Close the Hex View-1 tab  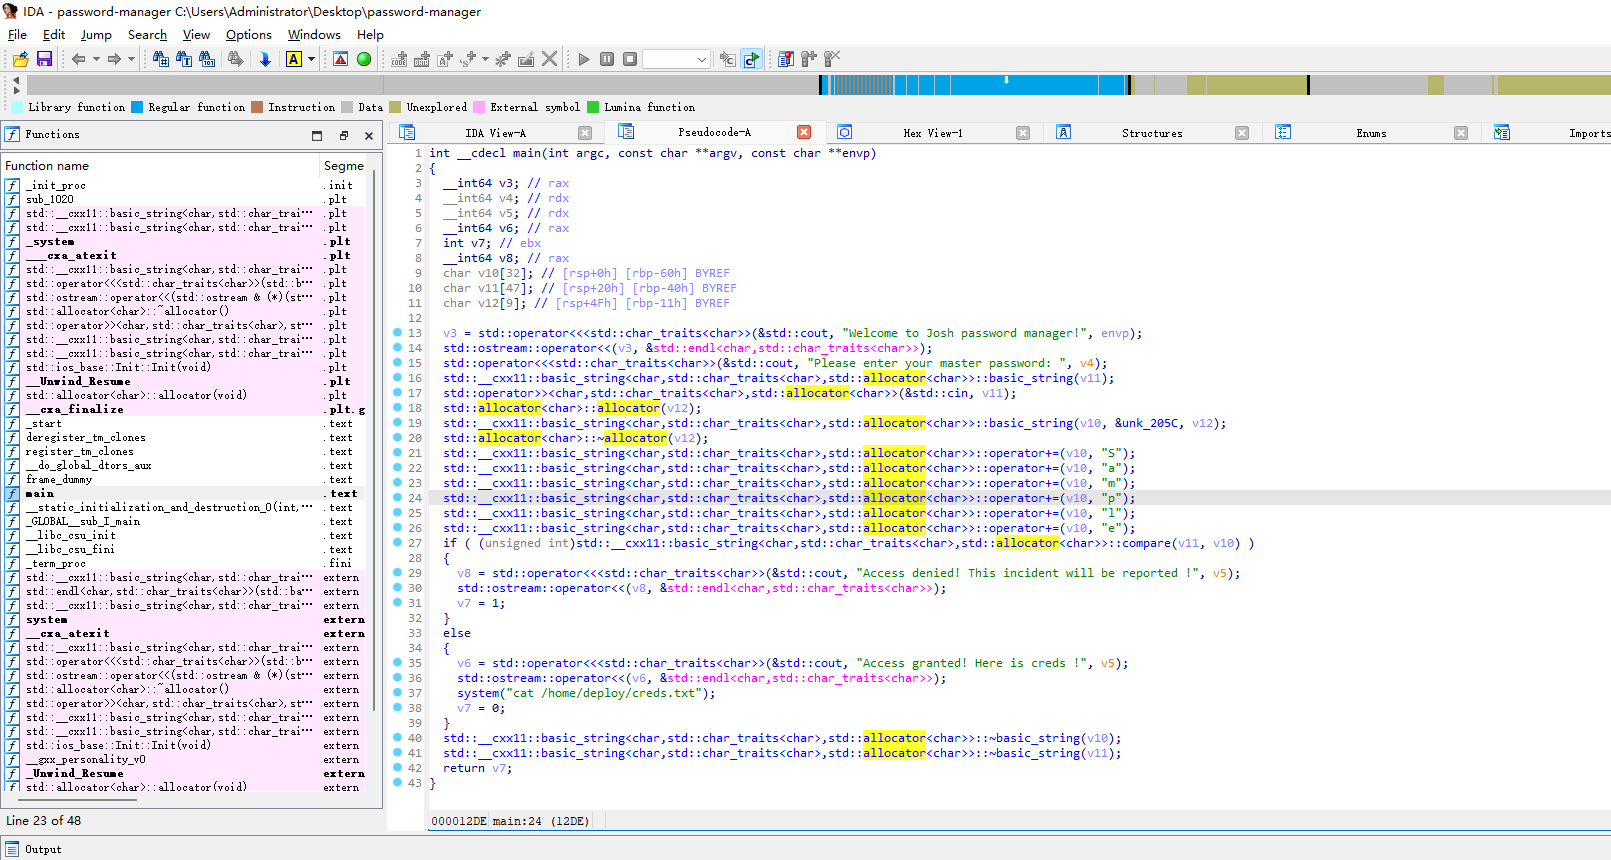(1023, 133)
